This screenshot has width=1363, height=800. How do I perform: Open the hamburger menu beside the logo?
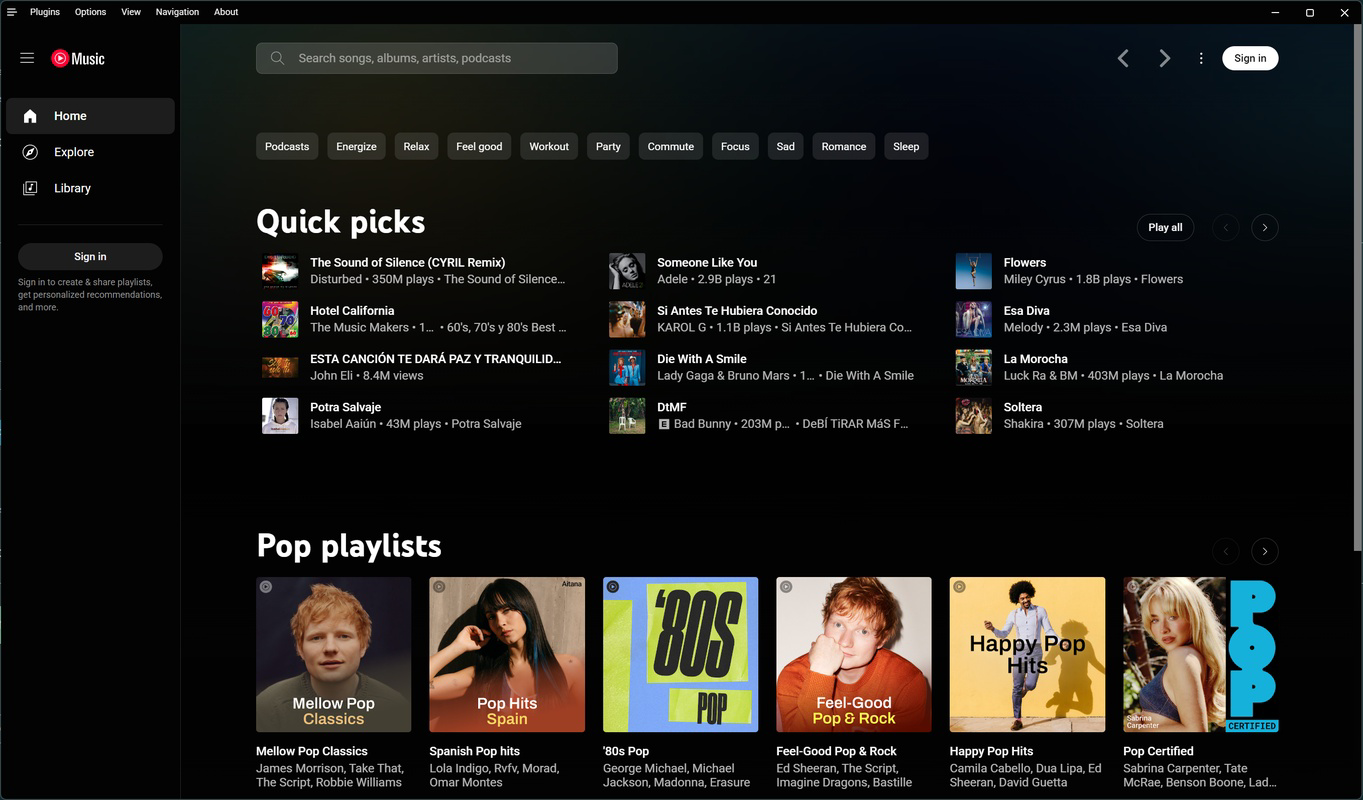click(x=27, y=57)
